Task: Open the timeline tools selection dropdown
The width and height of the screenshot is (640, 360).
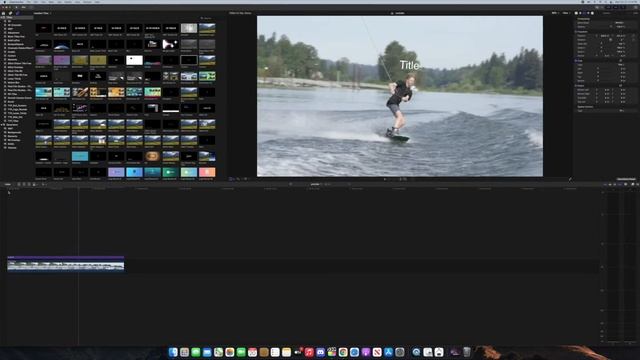Action: tap(43, 184)
